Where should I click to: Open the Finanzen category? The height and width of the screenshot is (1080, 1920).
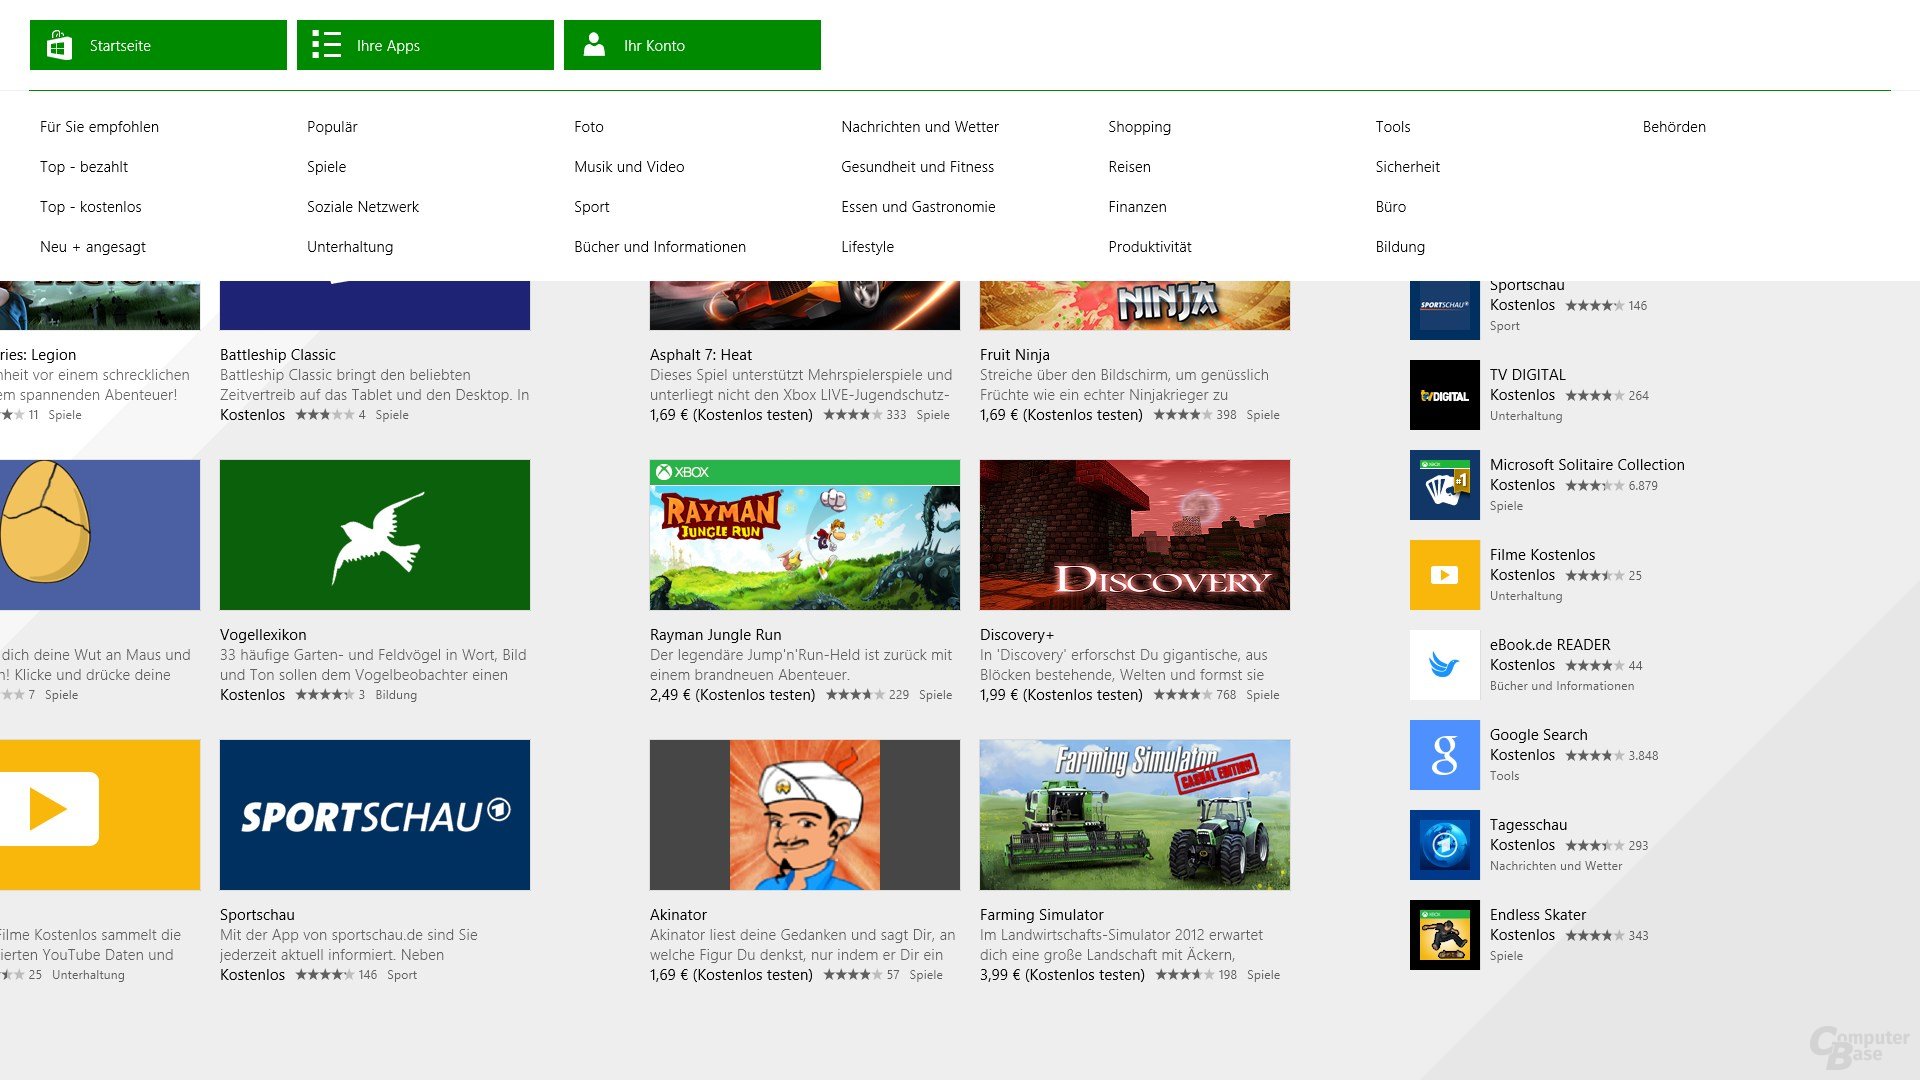pyautogui.click(x=1137, y=207)
